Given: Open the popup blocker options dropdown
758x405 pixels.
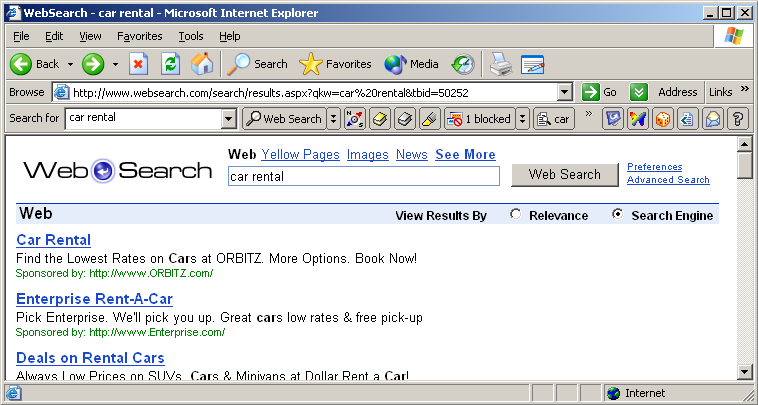Looking at the screenshot, I should point(522,118).
